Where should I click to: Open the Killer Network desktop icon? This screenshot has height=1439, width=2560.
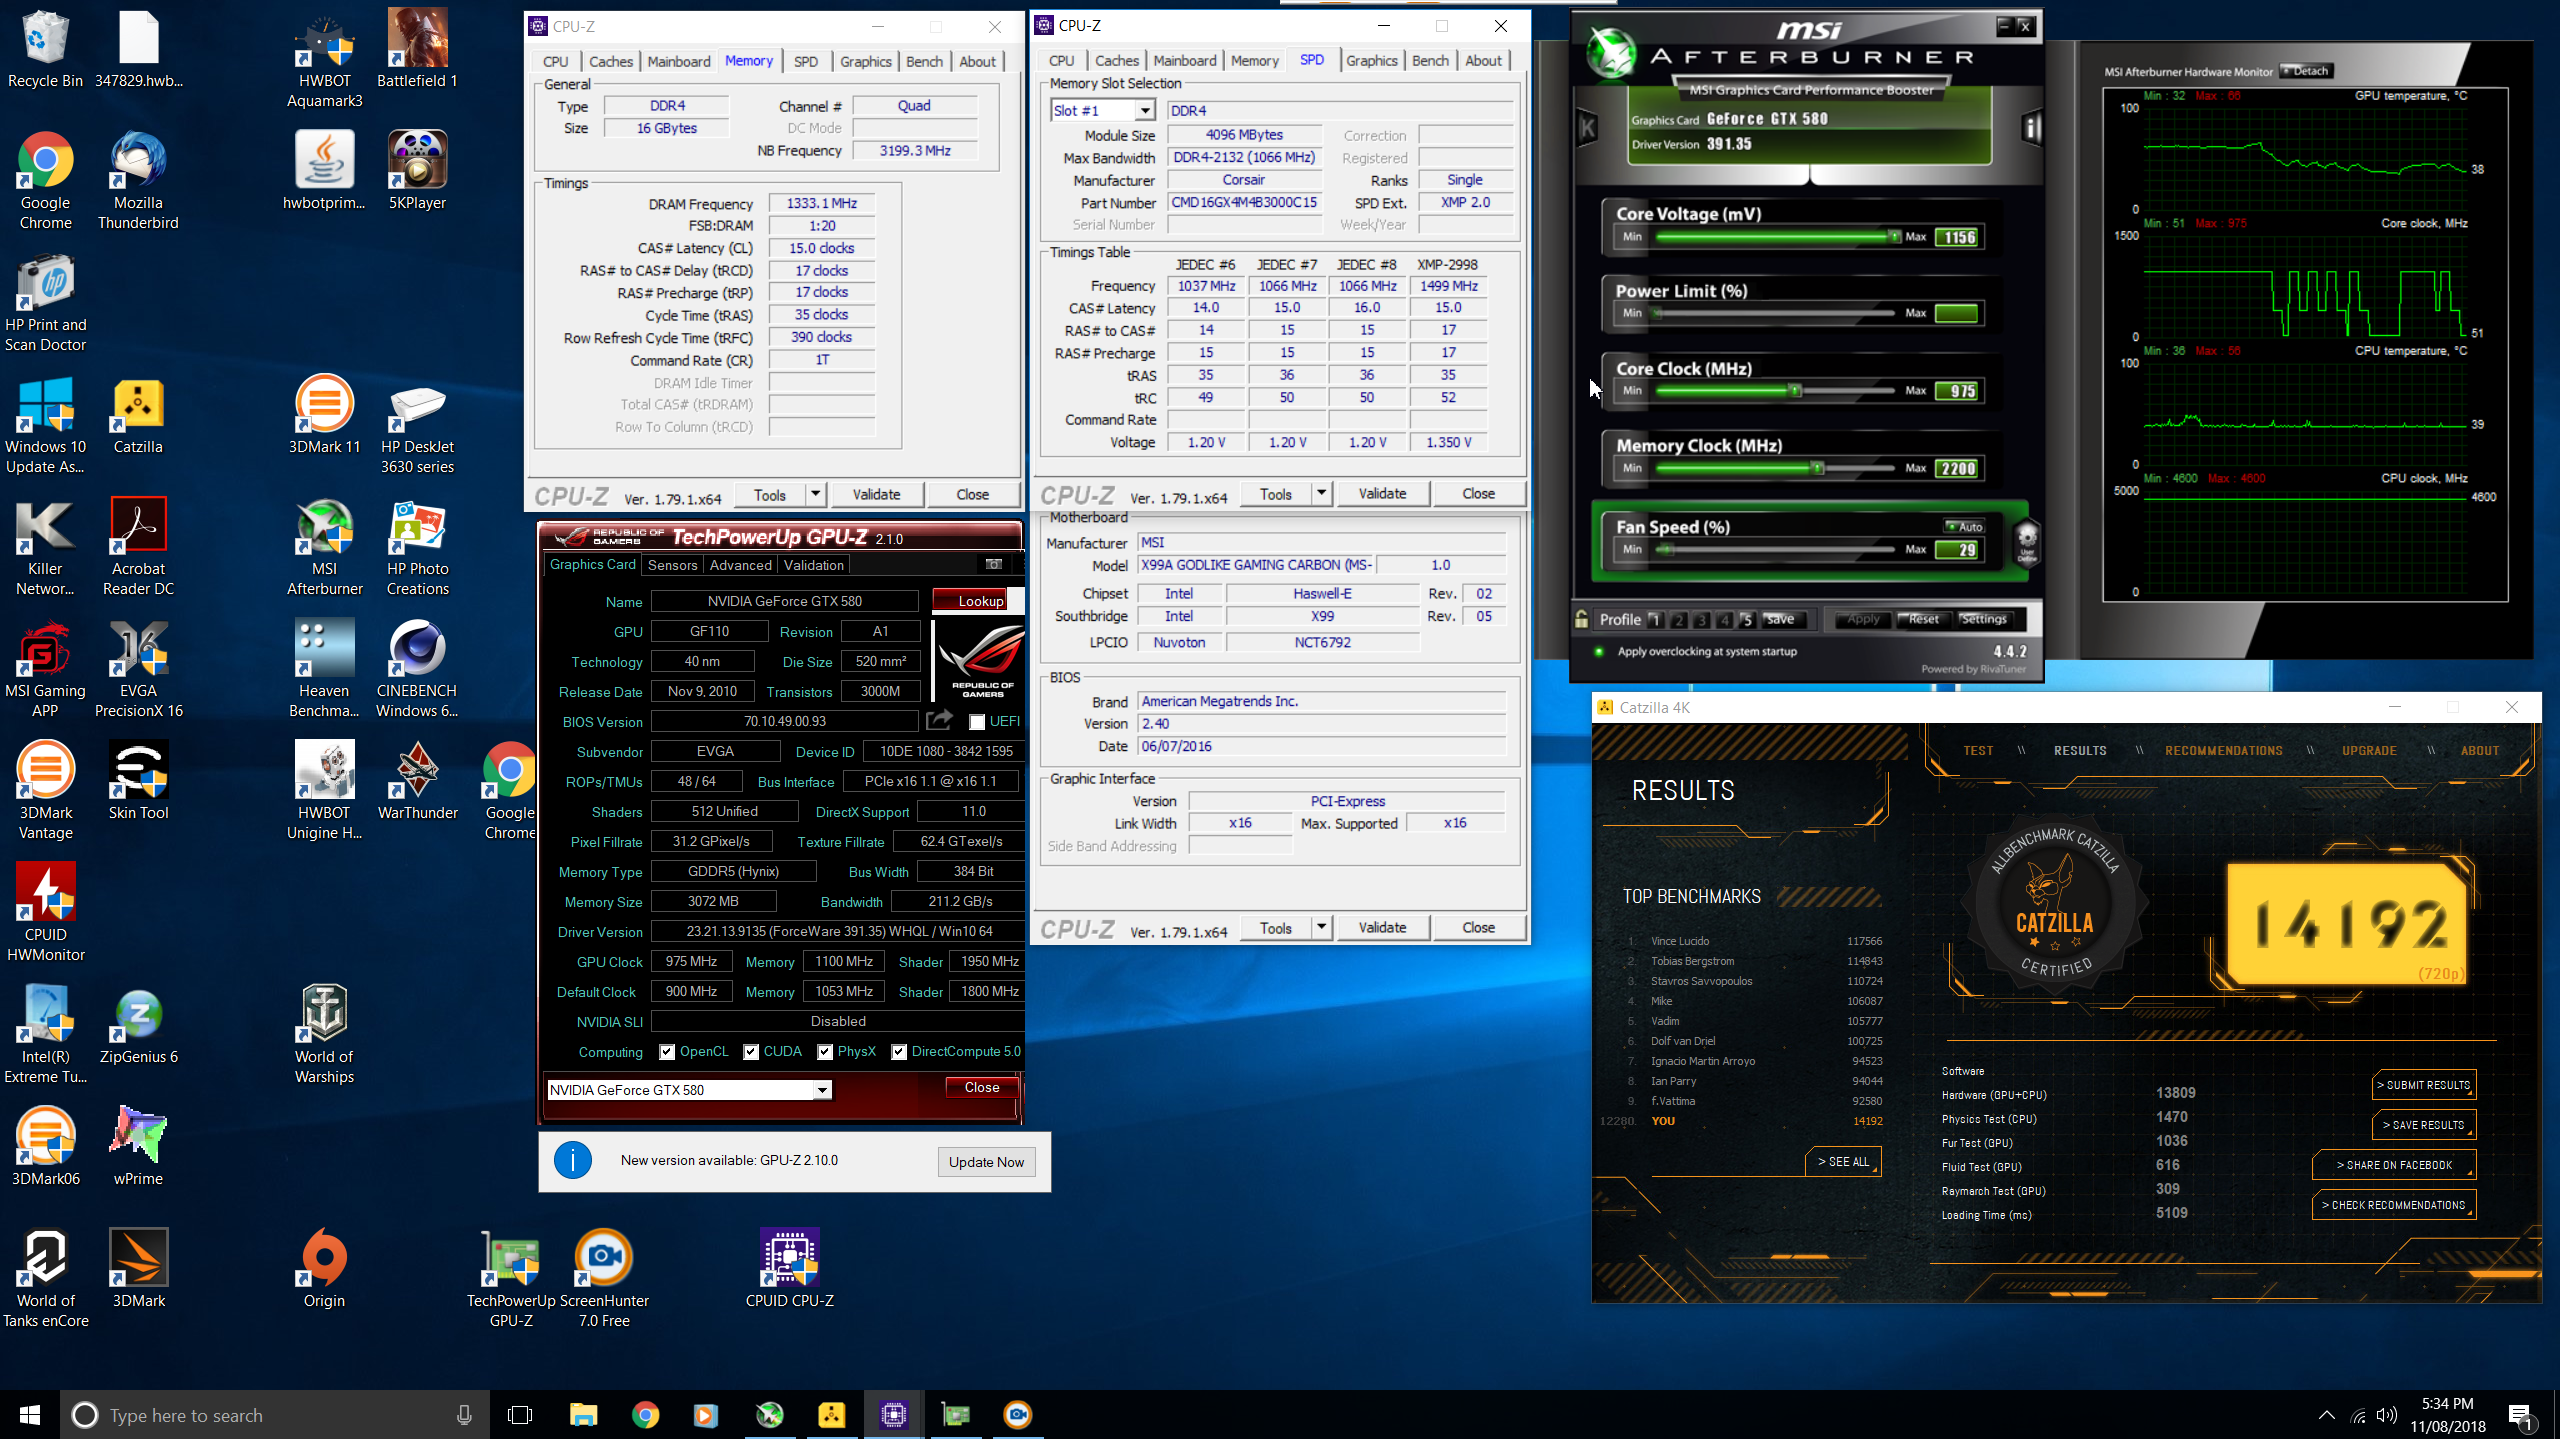(45, 547)
